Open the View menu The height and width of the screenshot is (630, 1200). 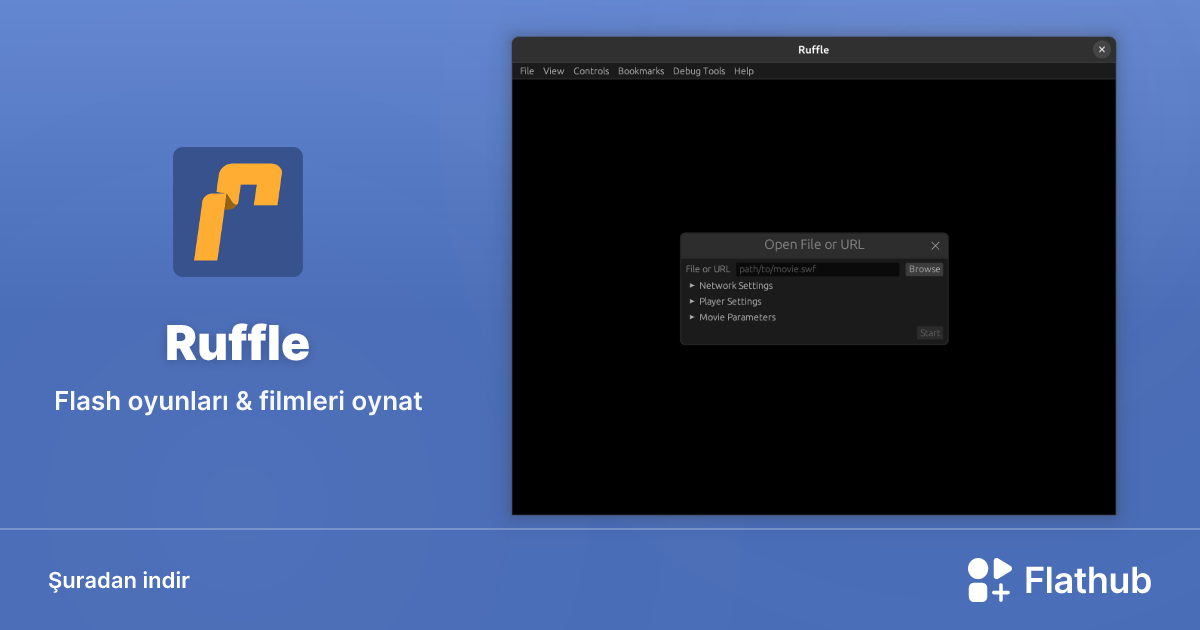pyautogui.click(x=553, y=71)
